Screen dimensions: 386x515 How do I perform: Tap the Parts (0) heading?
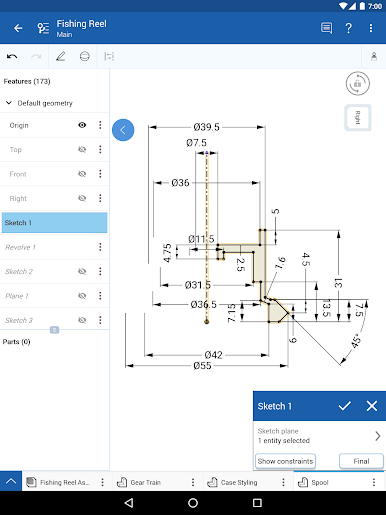click(16, 342)
